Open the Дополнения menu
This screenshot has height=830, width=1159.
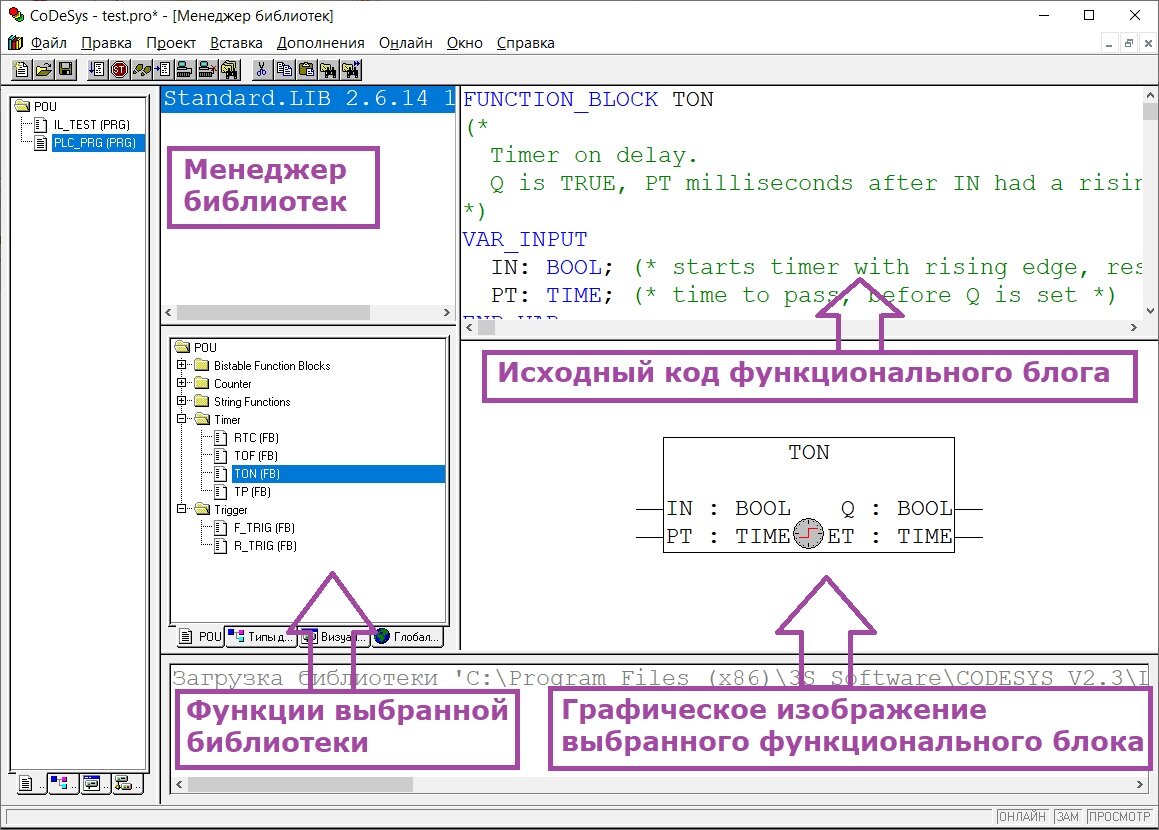tap(321, 43)
